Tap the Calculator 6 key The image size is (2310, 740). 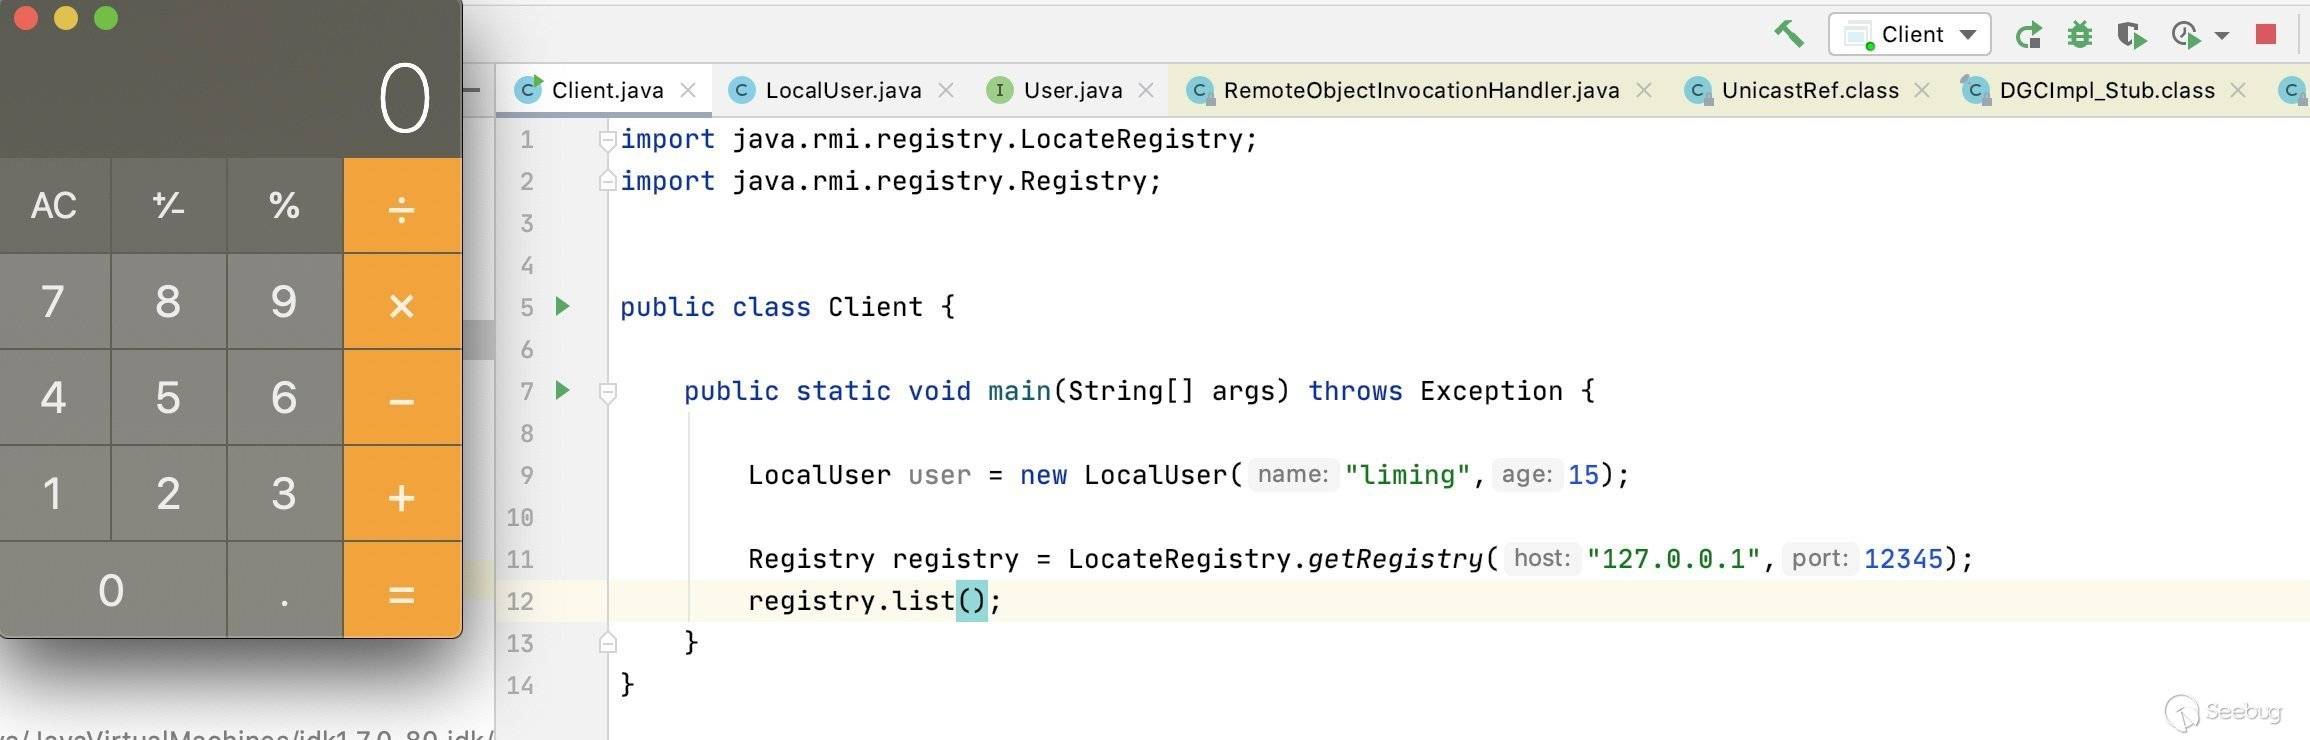coord(284,397)
